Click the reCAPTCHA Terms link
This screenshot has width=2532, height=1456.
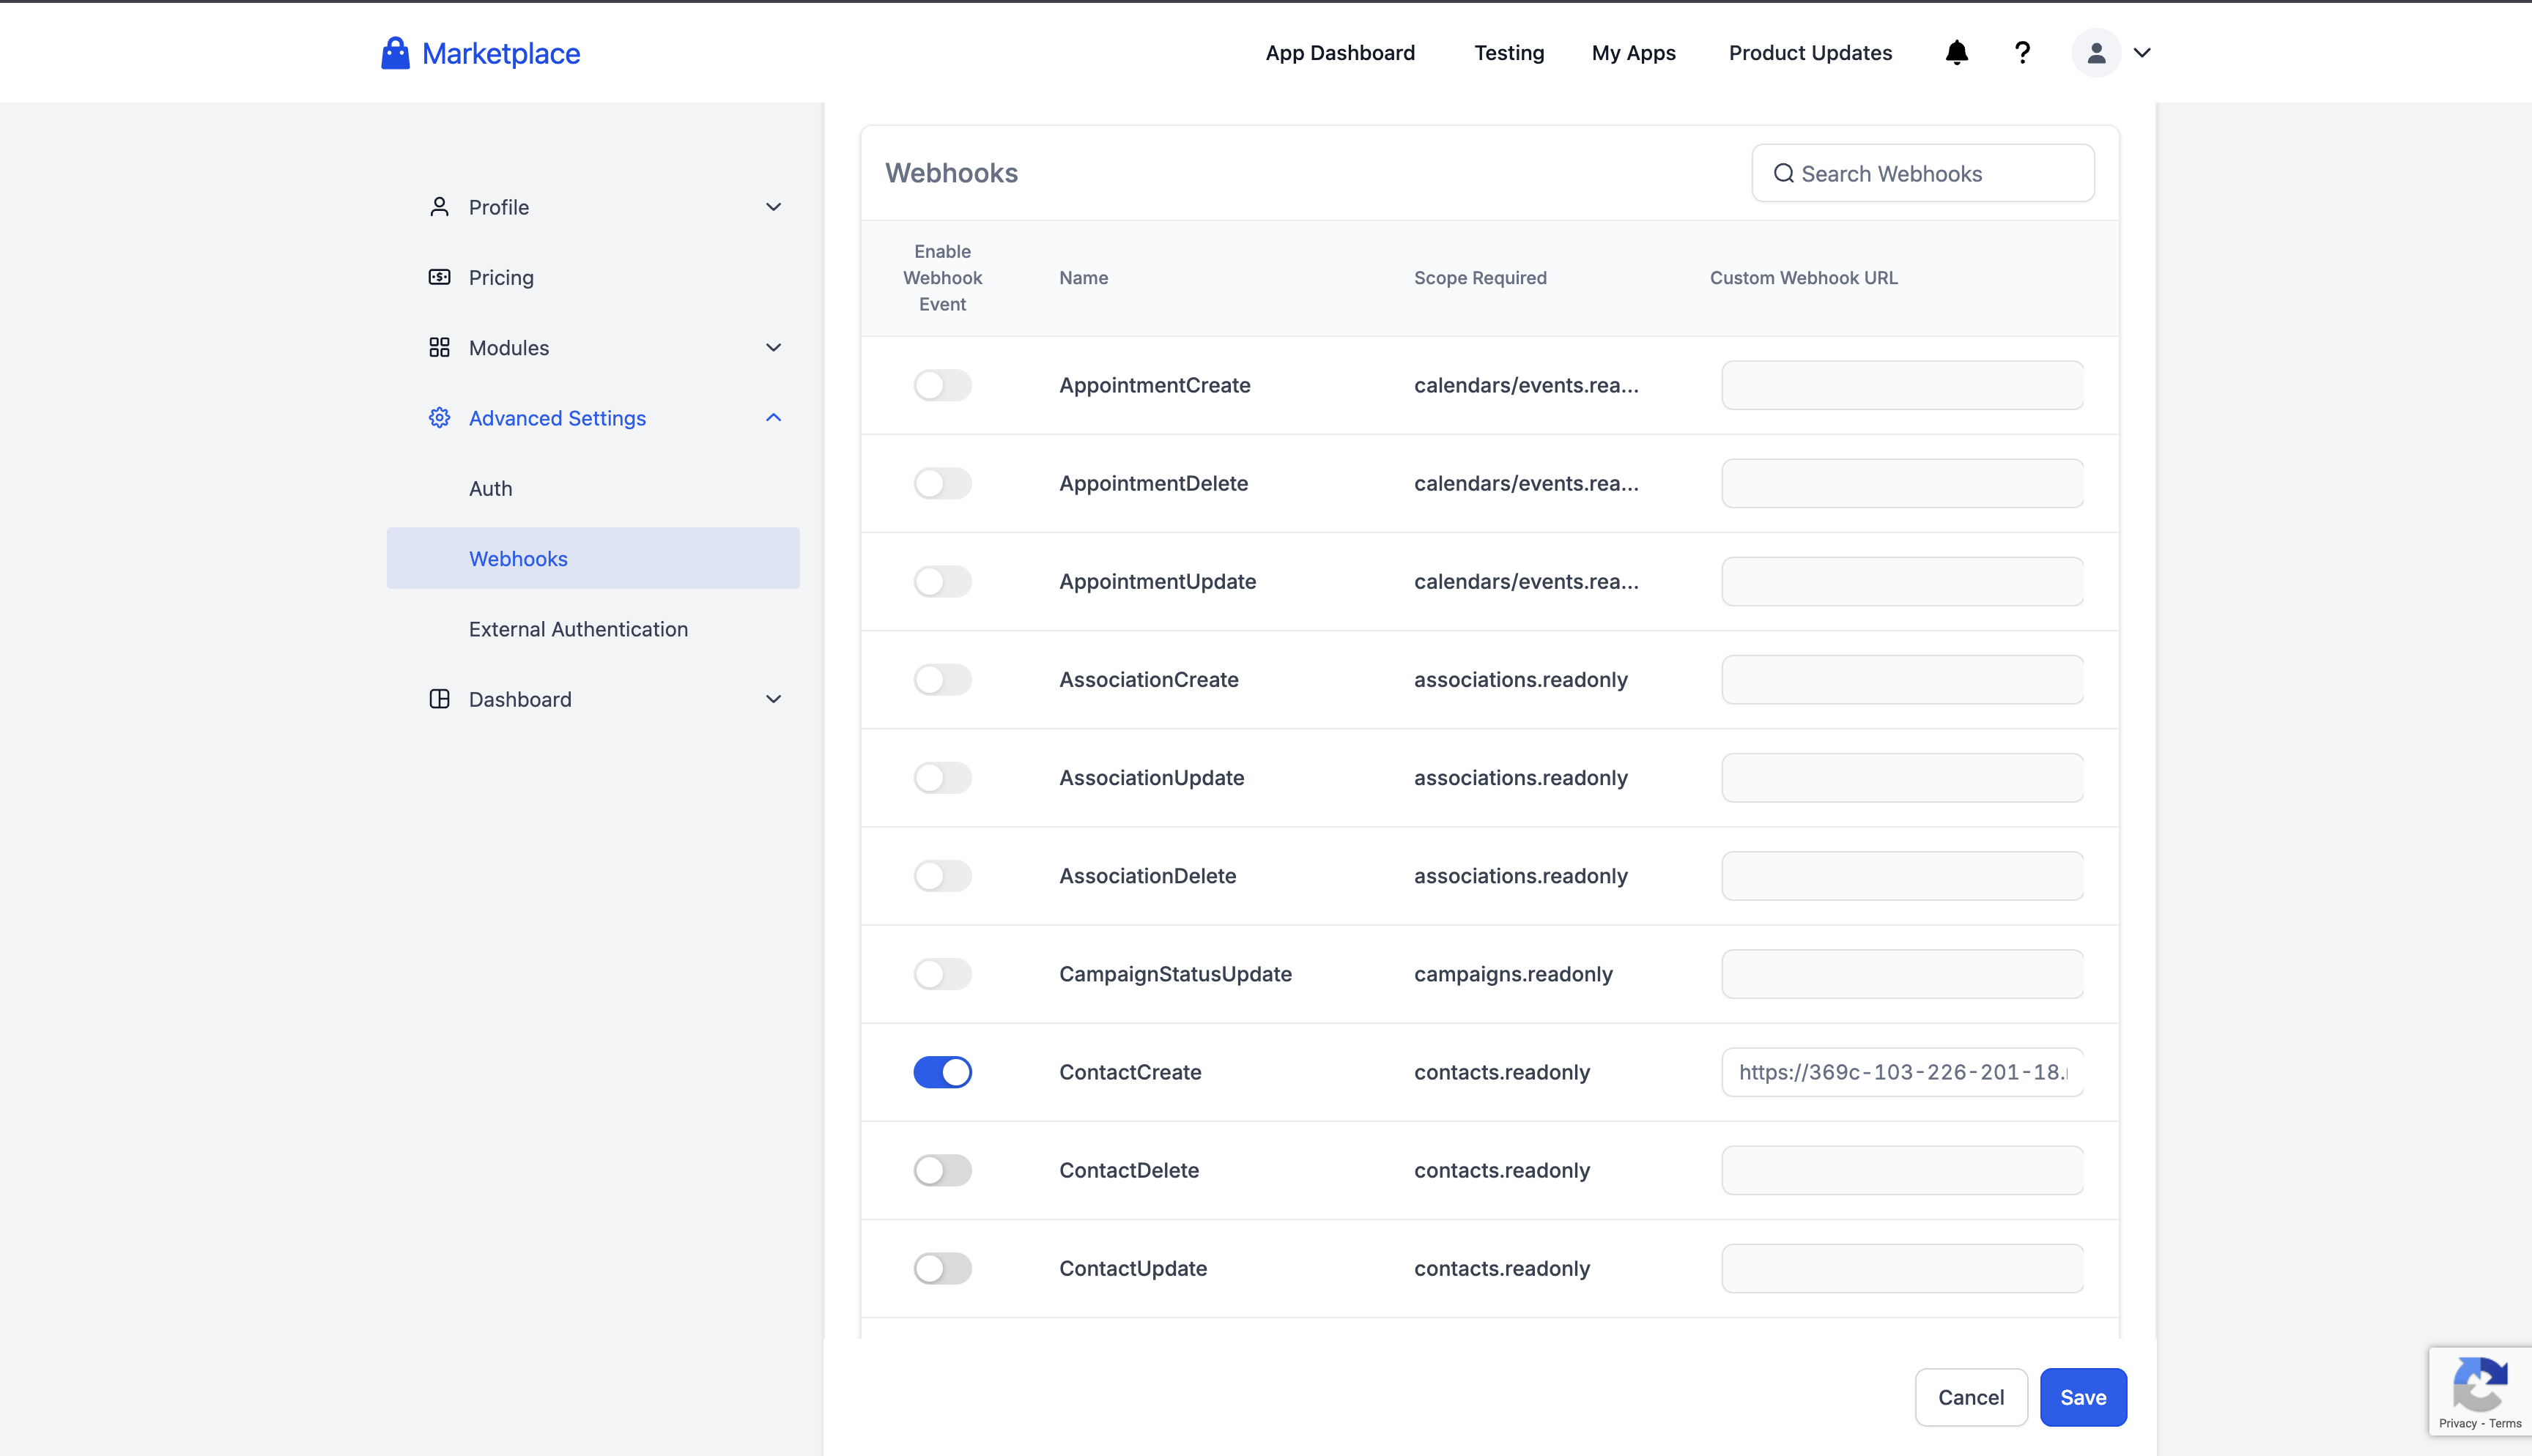[2505, 1423]
